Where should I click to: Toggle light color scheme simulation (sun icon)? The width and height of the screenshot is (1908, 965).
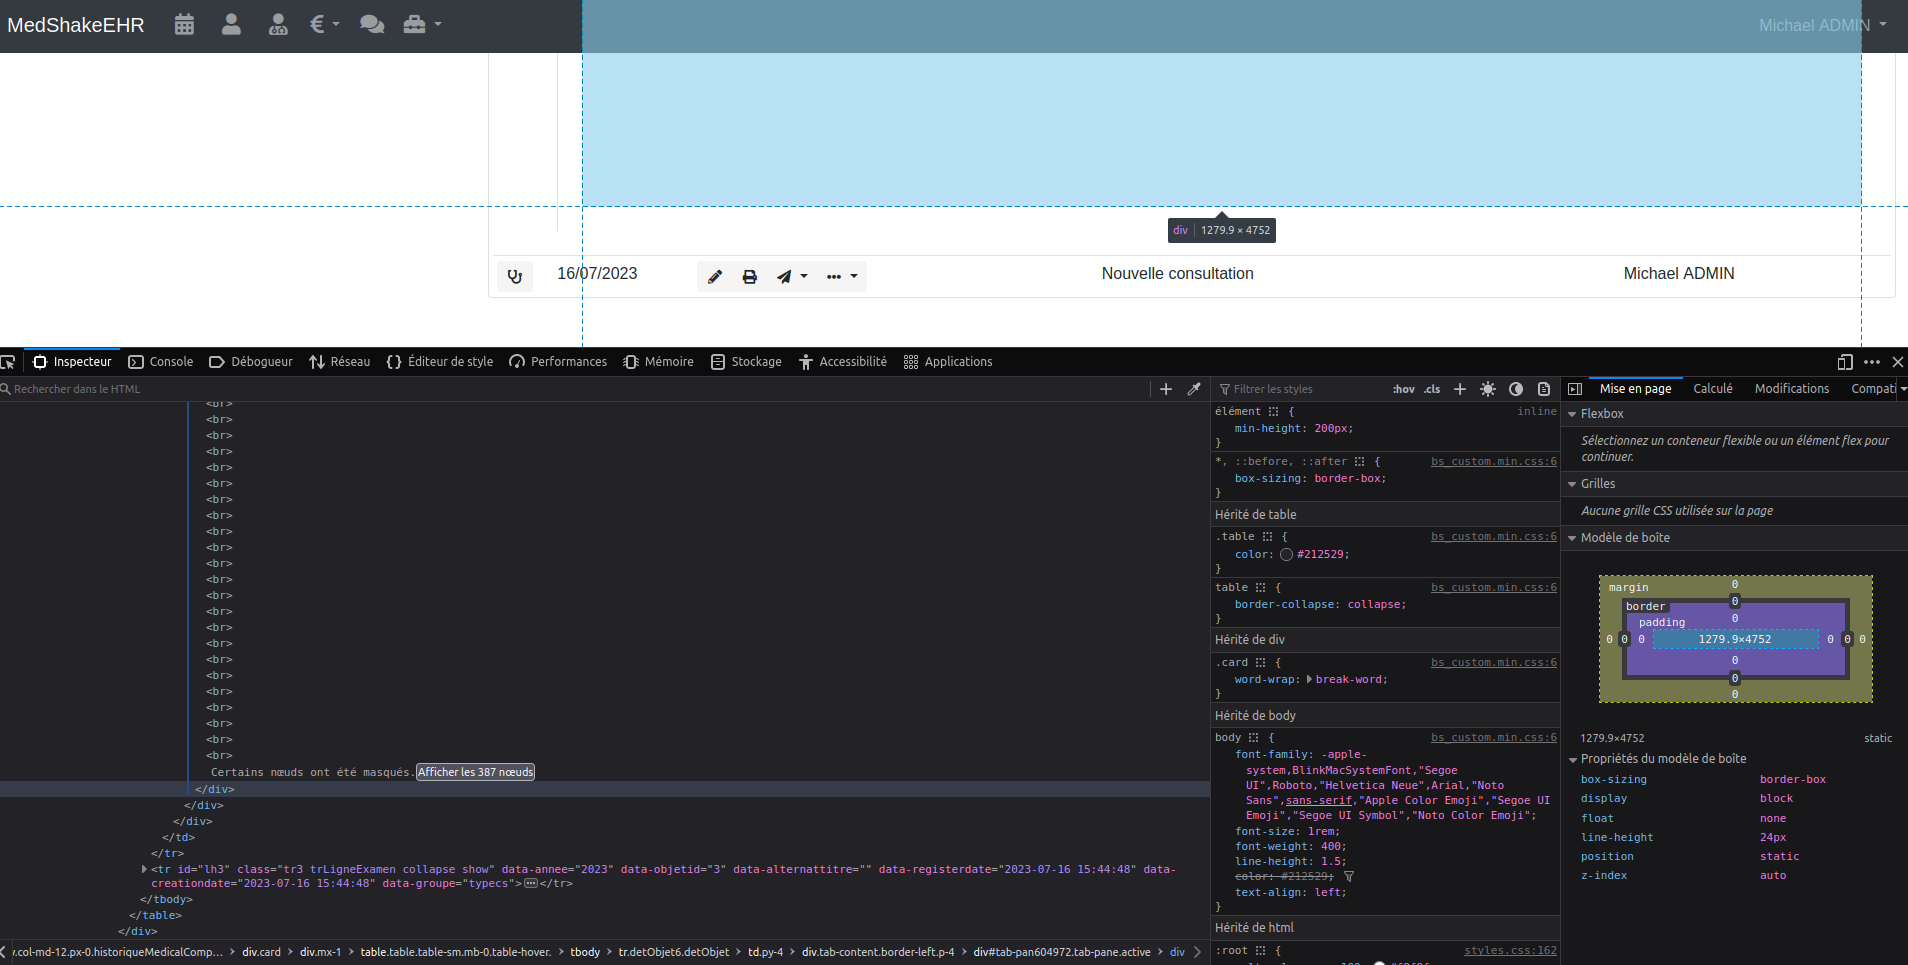pos(1488,389)
